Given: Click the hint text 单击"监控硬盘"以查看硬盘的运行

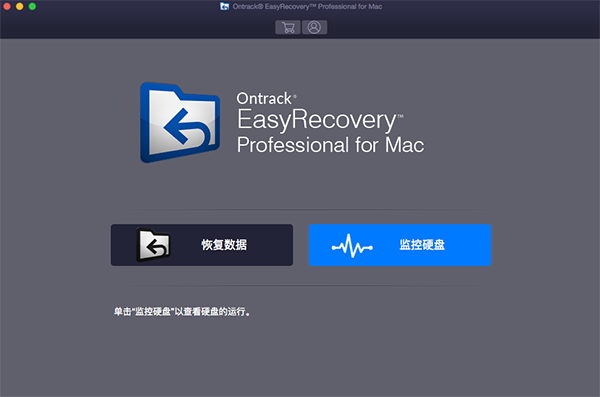Looking at the screenshot, I should pos(182,312).
